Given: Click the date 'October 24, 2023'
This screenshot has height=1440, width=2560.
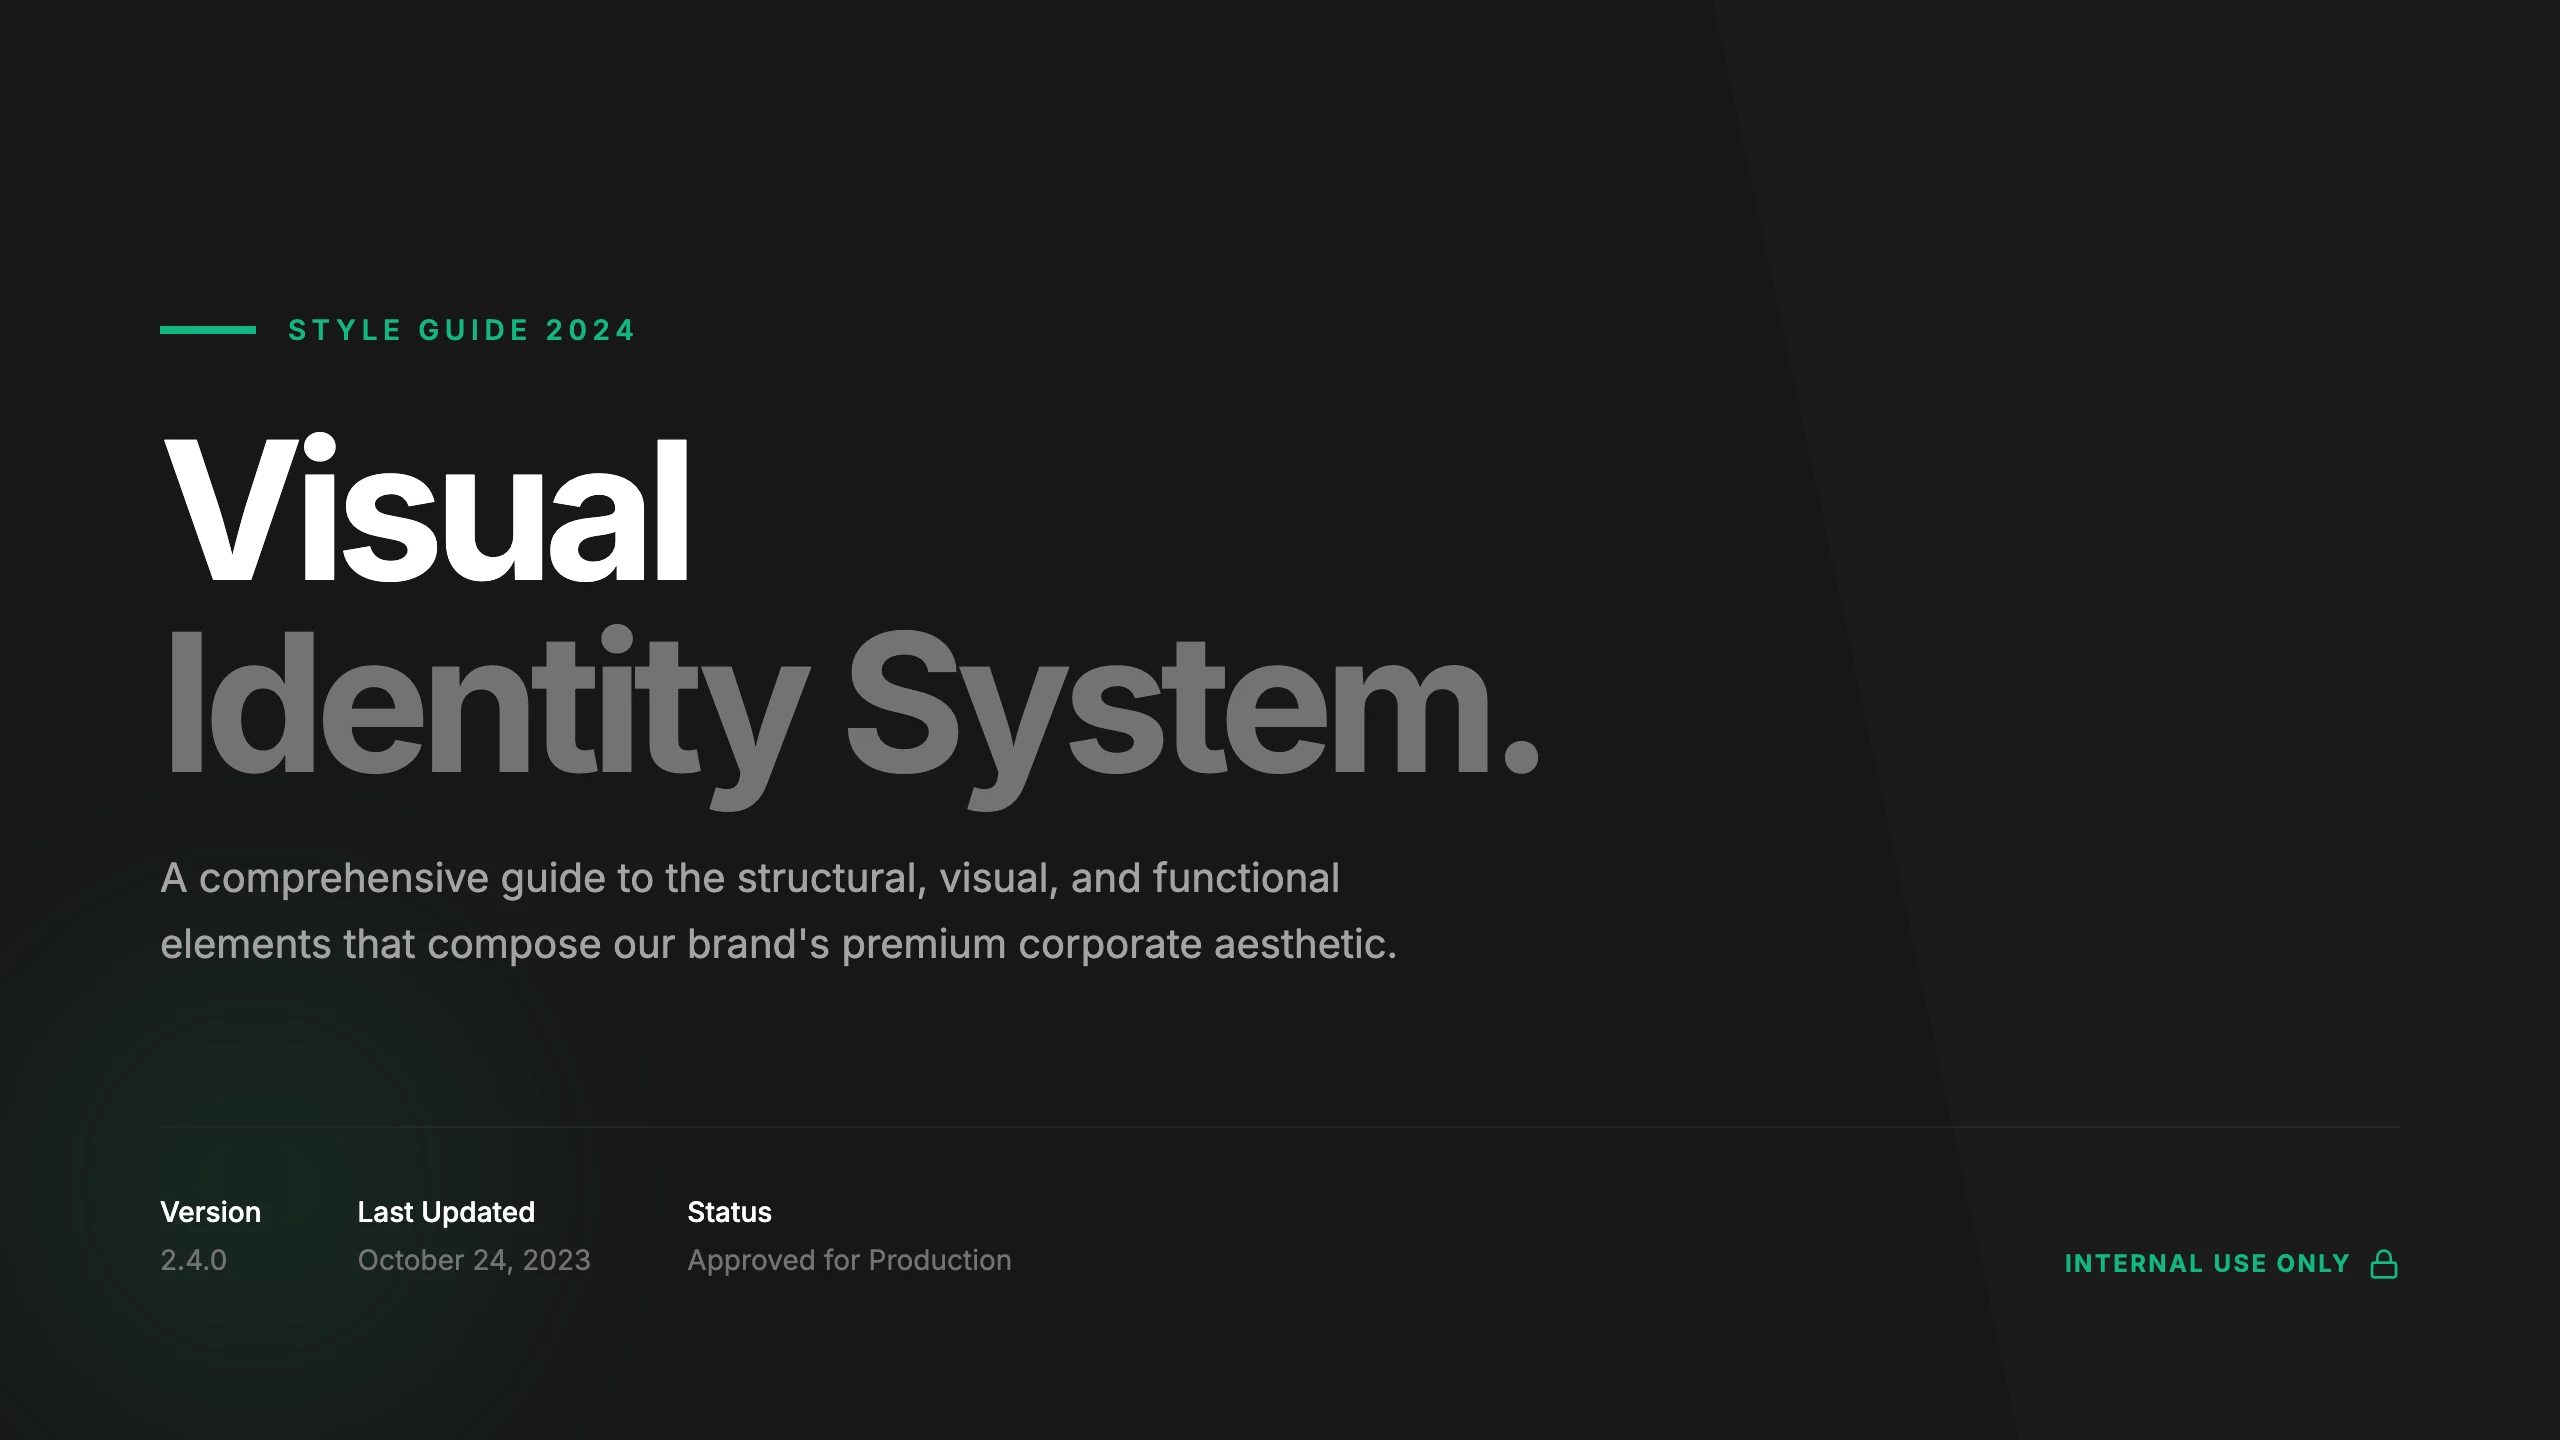Looking at the screenshot, I should coord(474,1260).
